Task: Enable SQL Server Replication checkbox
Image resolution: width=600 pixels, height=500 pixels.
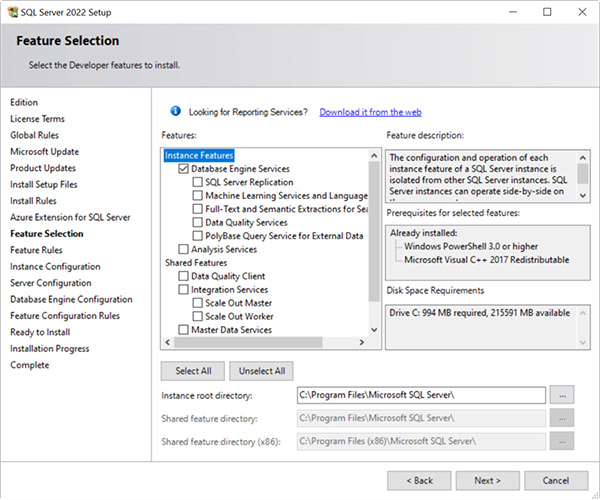Action: pos(197,182)
